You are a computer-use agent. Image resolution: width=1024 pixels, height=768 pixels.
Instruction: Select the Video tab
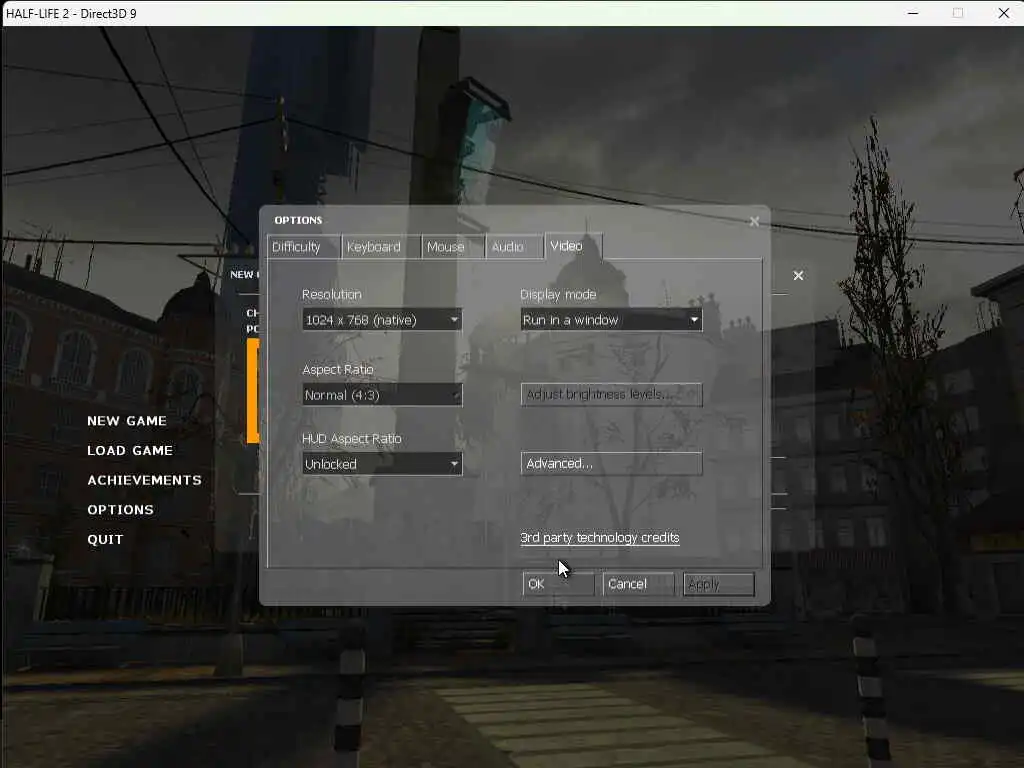pyautogui.click(x=573, y=246)
